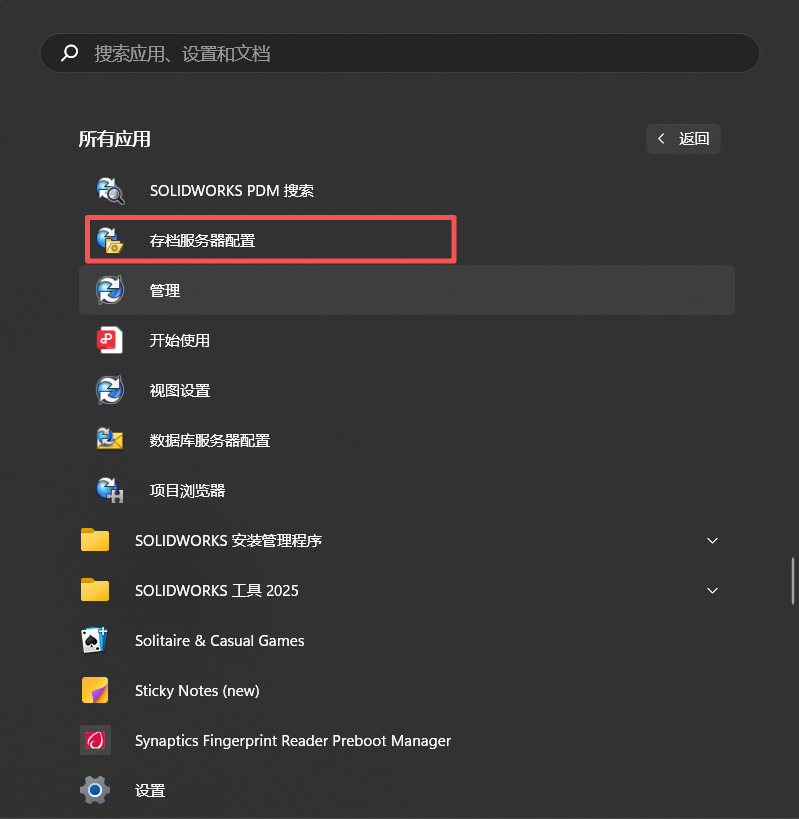Viewport: 799px width, 819px height.
Task: Click the SOLIDWORKS 安装管理程序 folder icon
Action: tap(95, 540)
